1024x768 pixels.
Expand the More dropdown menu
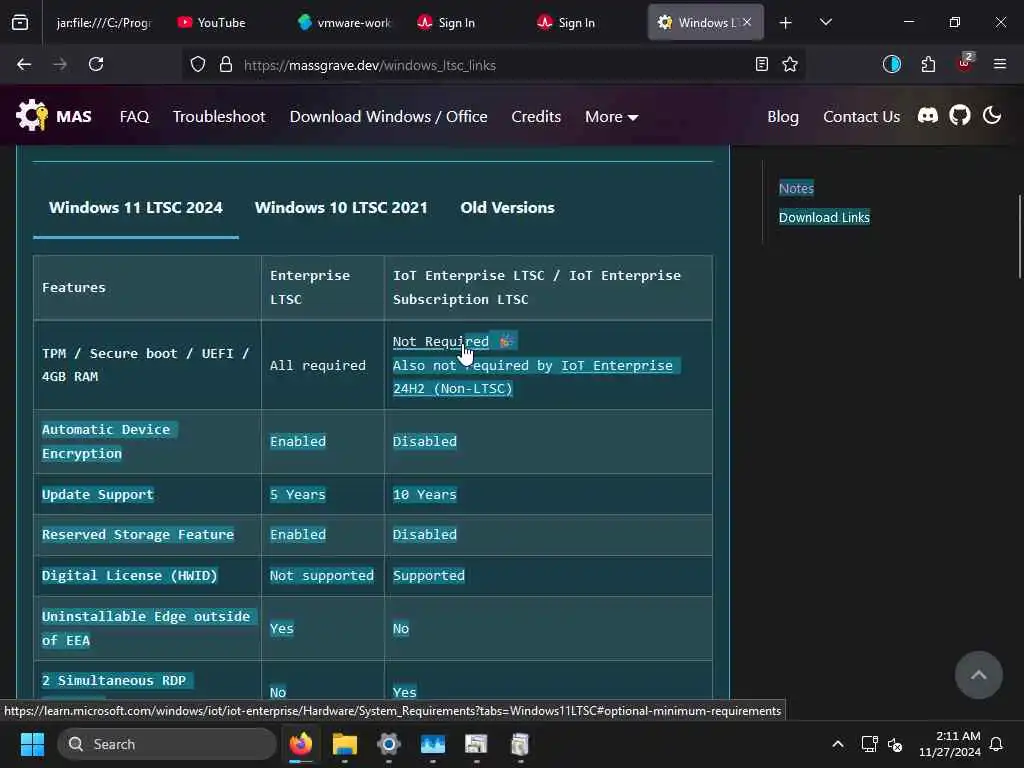(x=611, y=116)
